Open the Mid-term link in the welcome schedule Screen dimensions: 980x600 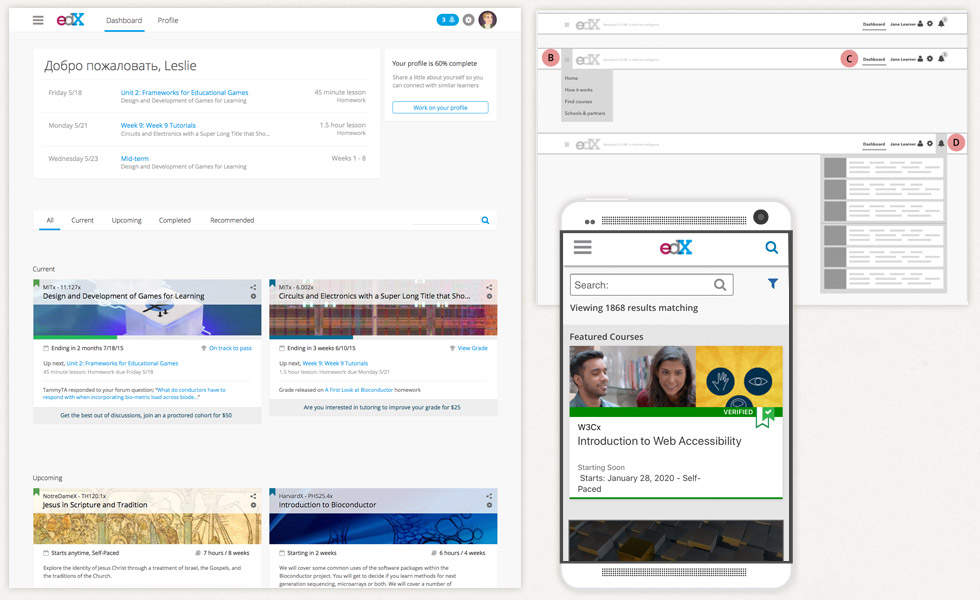134,159
